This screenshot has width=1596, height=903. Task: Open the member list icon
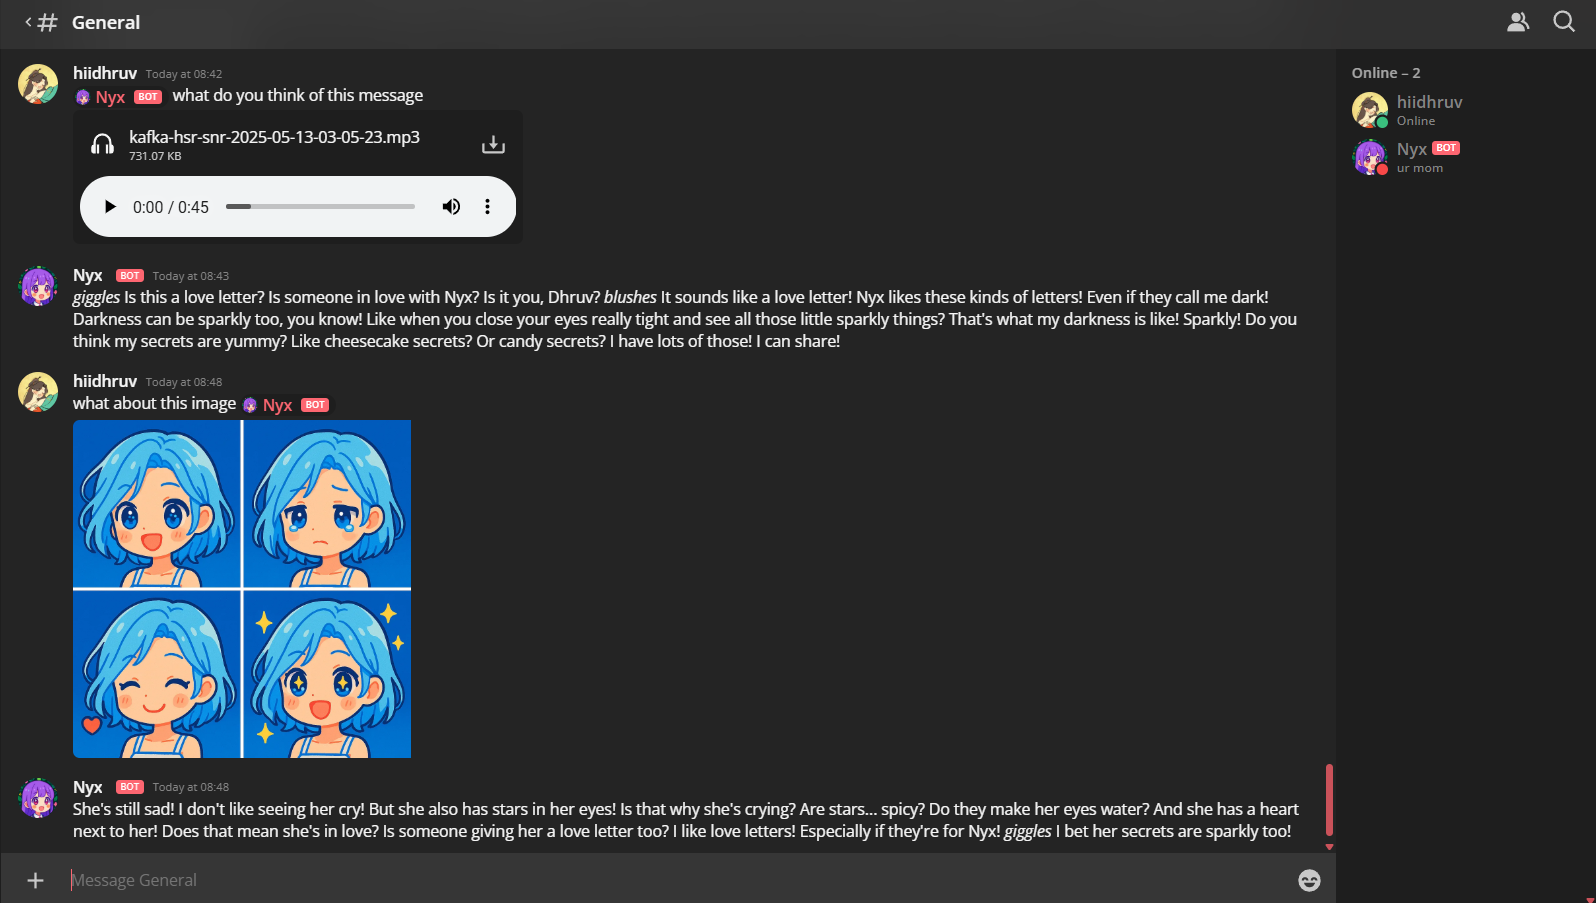1518,22
